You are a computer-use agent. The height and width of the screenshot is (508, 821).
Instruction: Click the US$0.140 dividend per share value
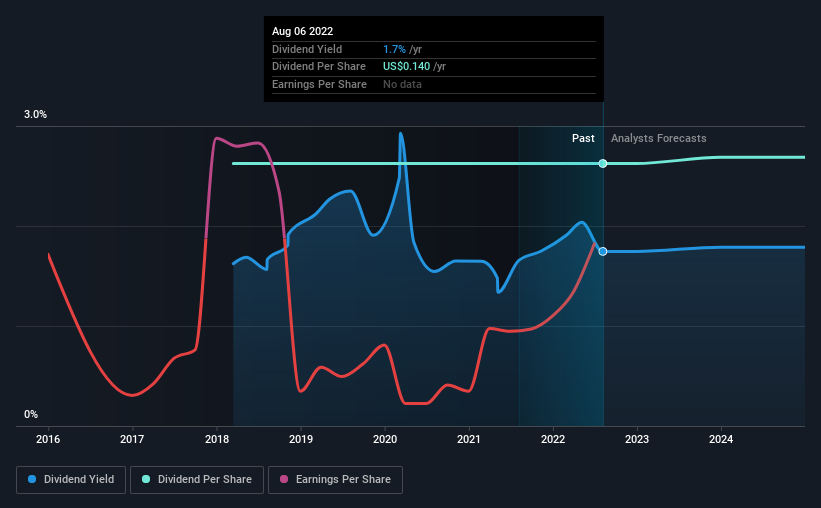click(406, 67)
